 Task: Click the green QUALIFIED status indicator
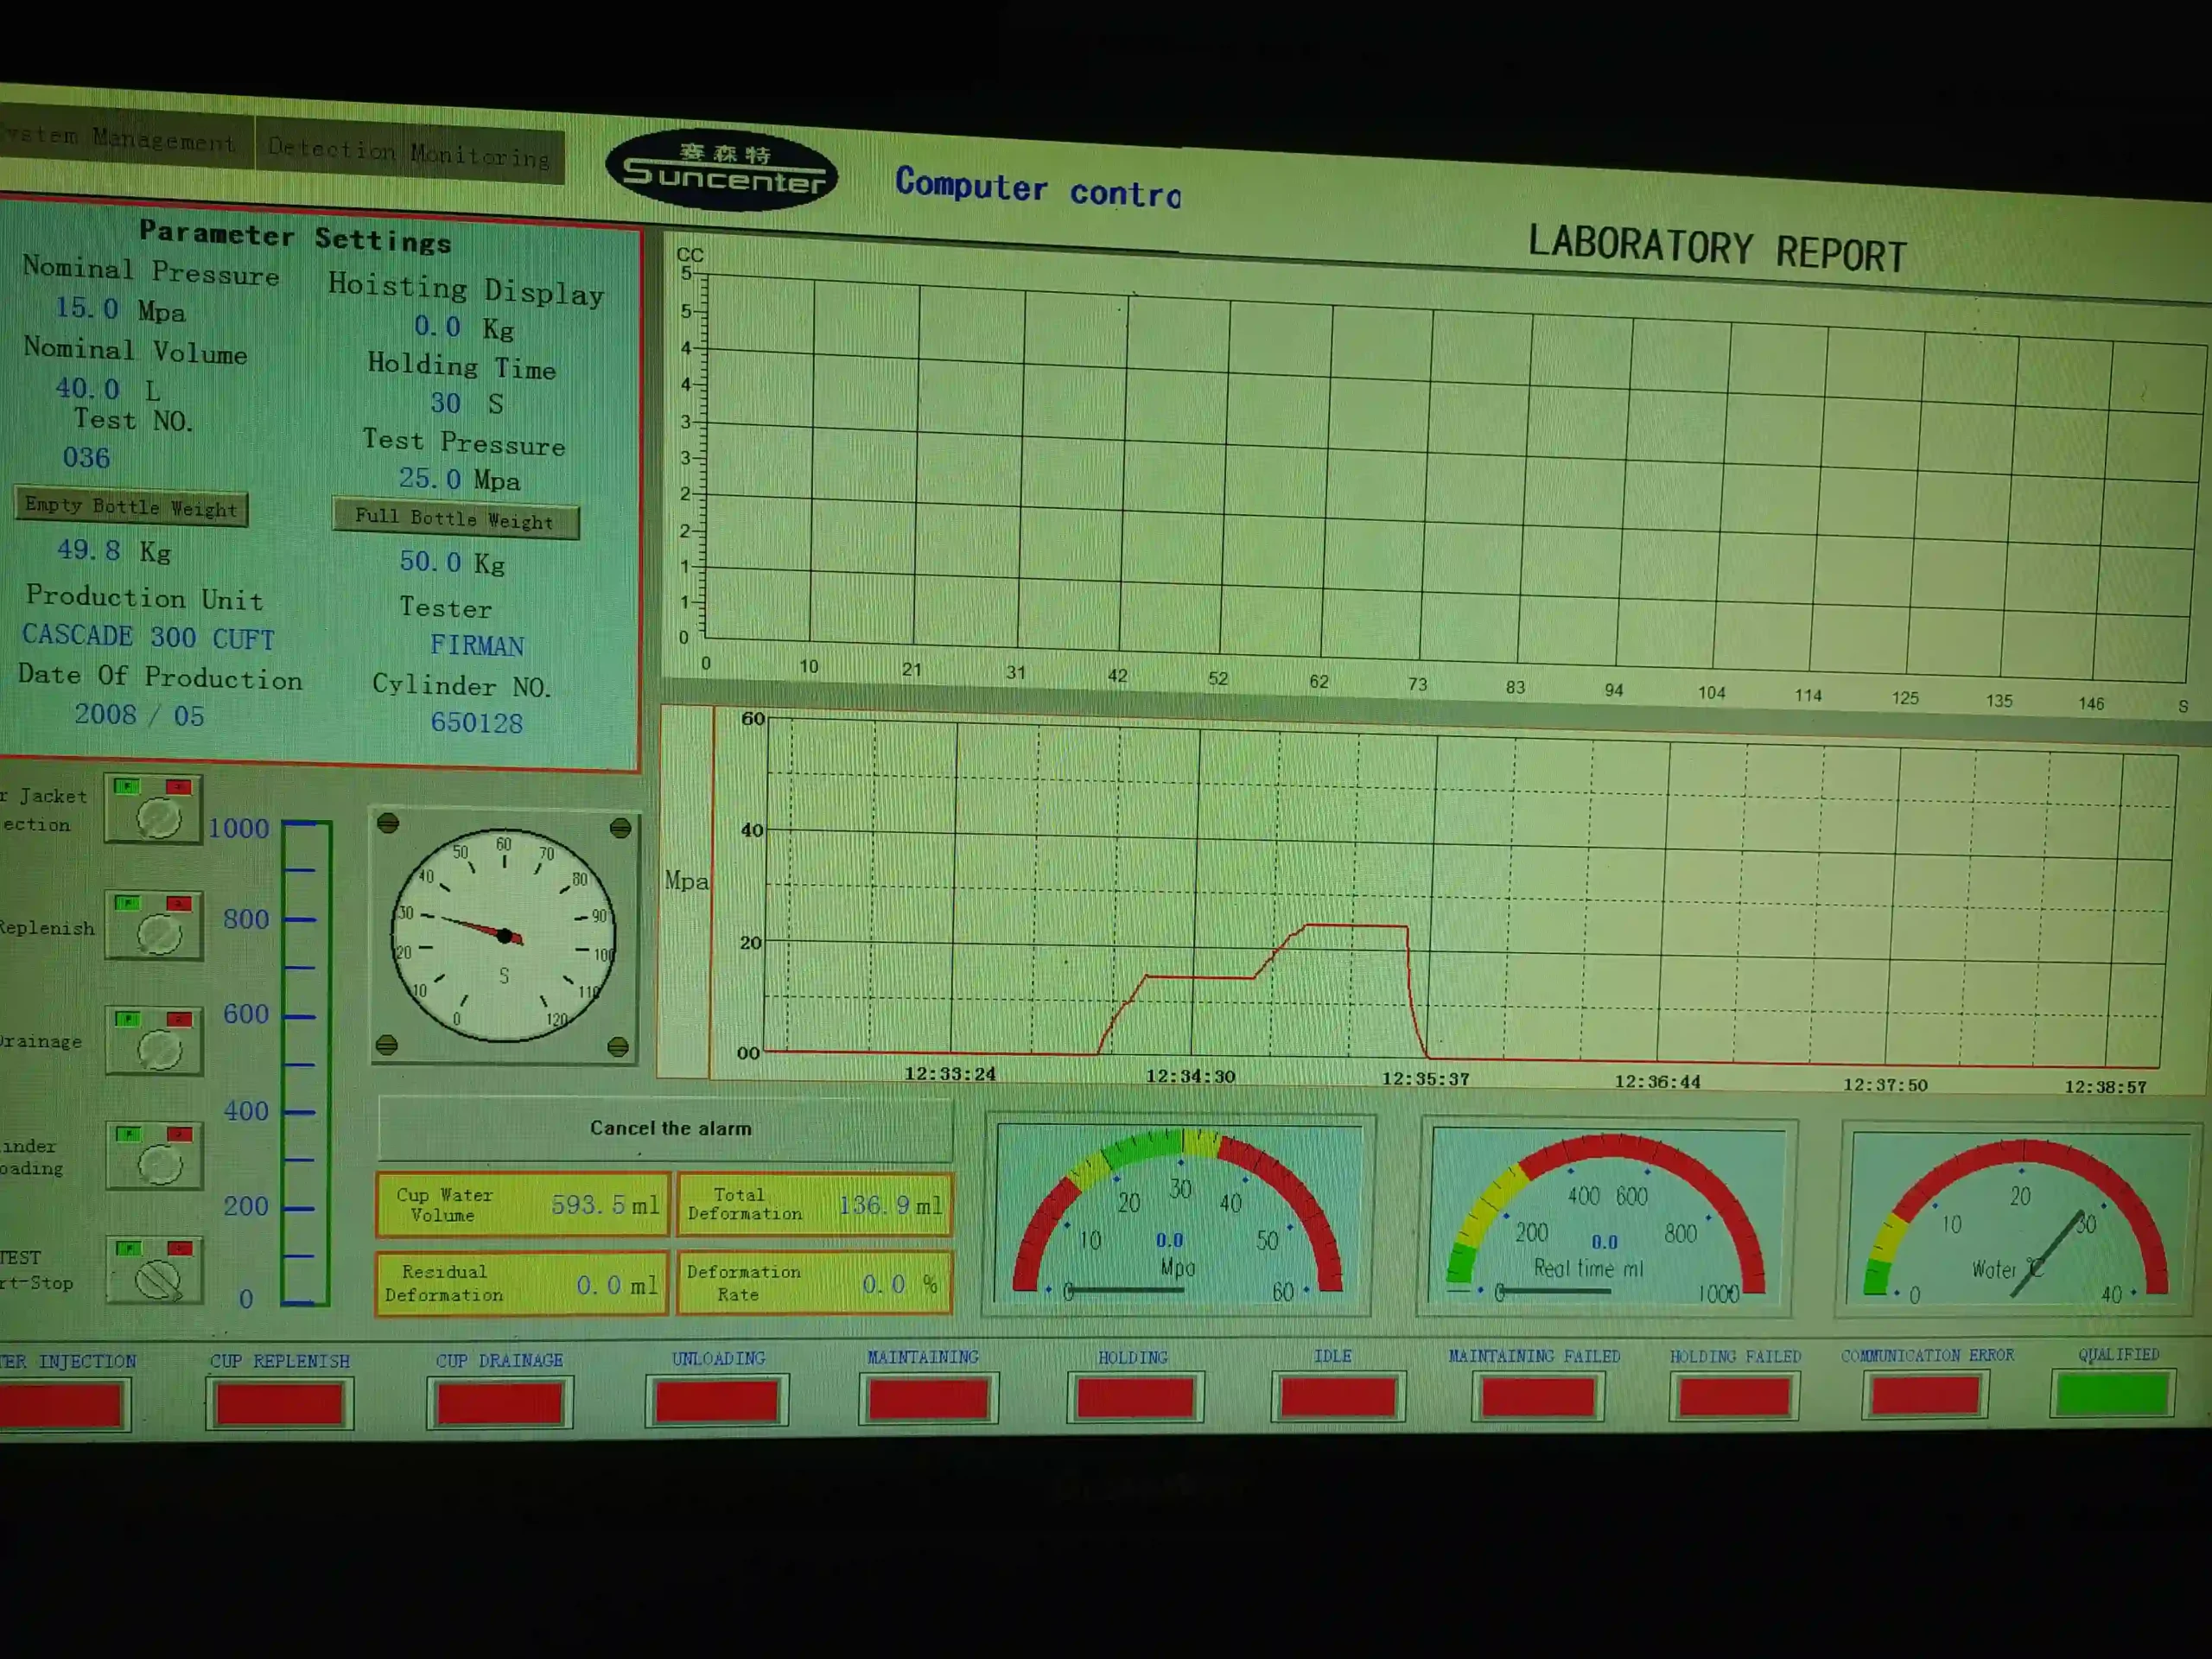(2111, 1394)
